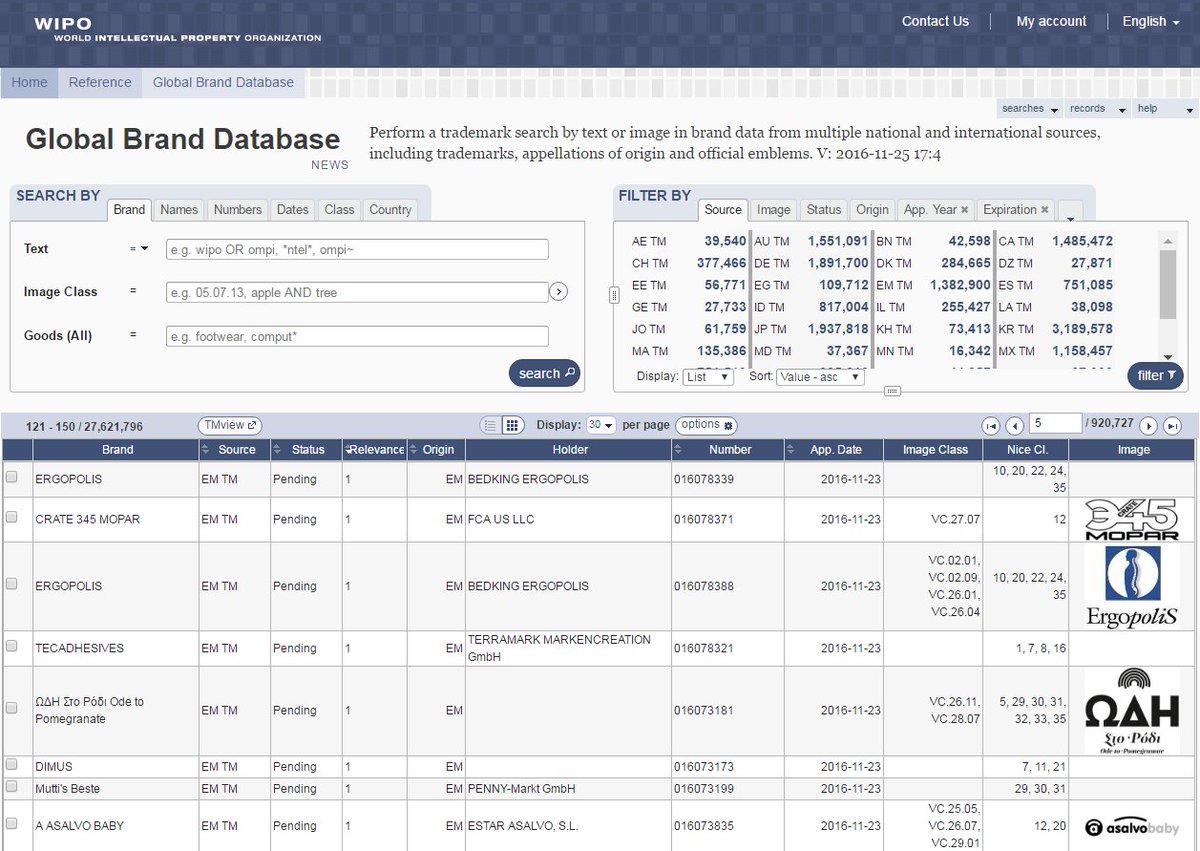Open the English language dropdown
Screen dimensions: 1200x851
coord(1150,21)
